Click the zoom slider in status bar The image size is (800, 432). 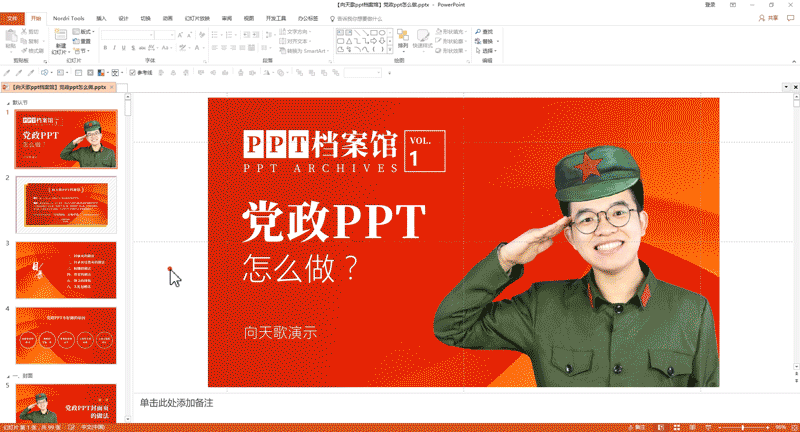pyautogui.click(x=743, y=427)
